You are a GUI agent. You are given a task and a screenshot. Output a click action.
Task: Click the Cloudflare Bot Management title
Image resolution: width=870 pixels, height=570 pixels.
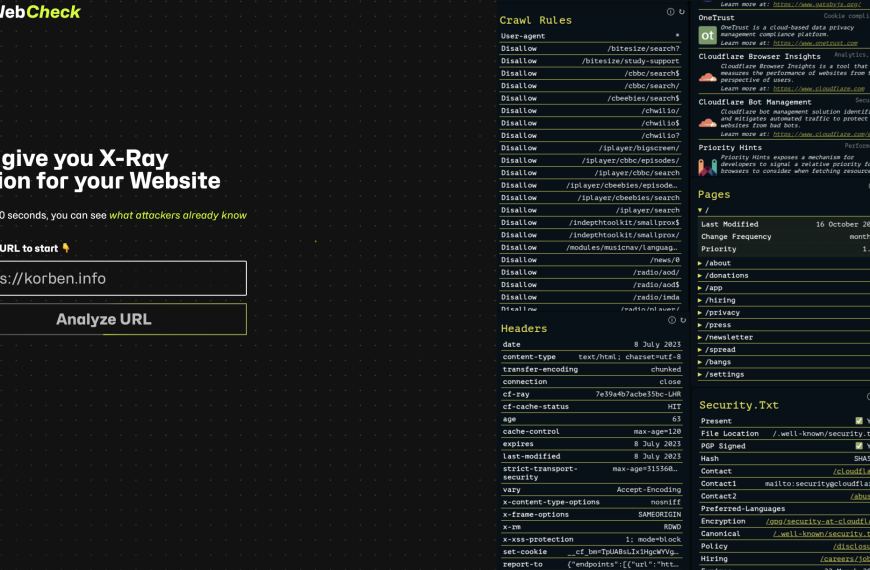coord(755,102)
